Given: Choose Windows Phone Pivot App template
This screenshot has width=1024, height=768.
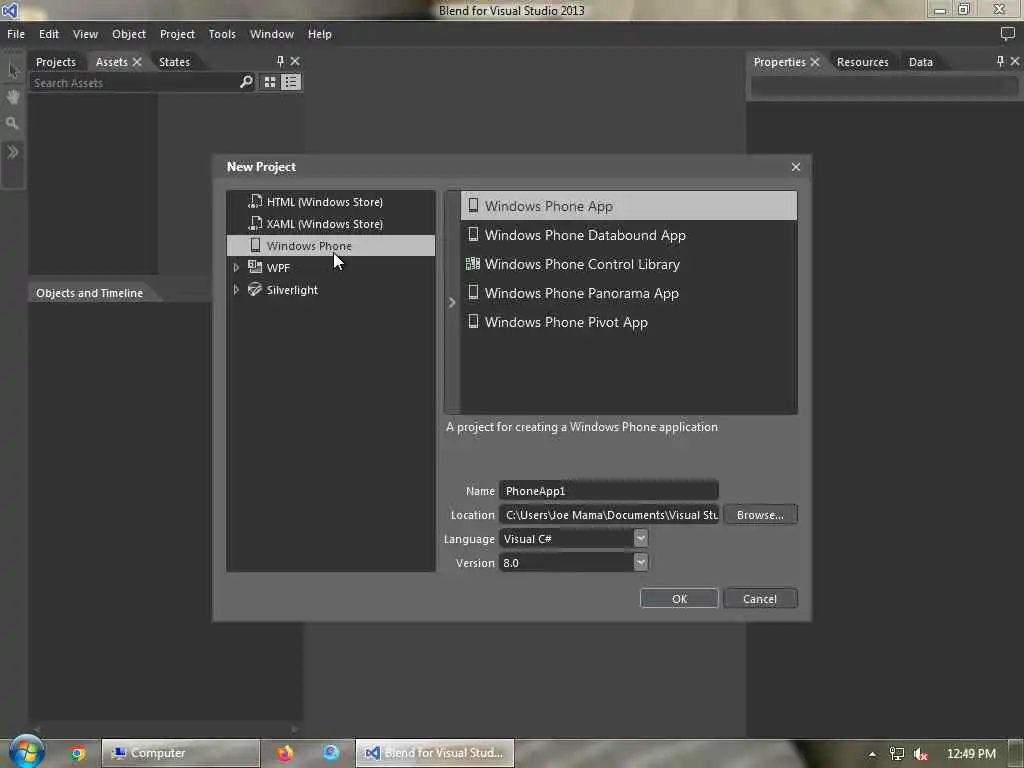Looking at the screenshot, I should tap(629, 322).
